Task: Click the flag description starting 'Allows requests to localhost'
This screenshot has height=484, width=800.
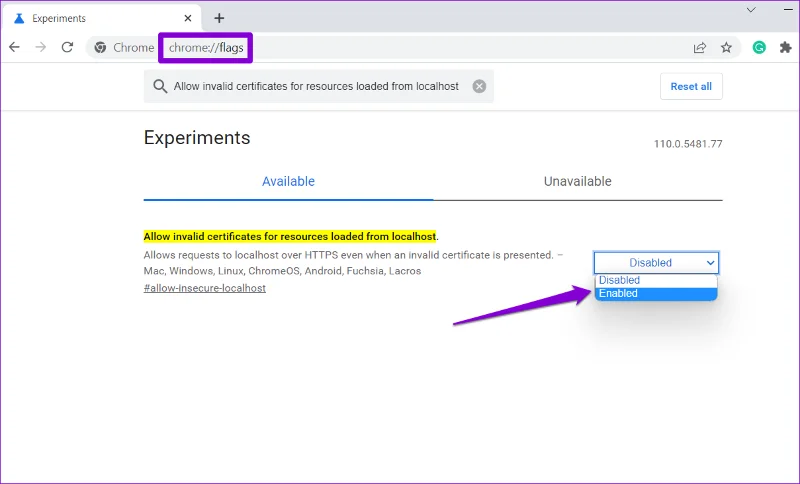Action: pos(353,263)
